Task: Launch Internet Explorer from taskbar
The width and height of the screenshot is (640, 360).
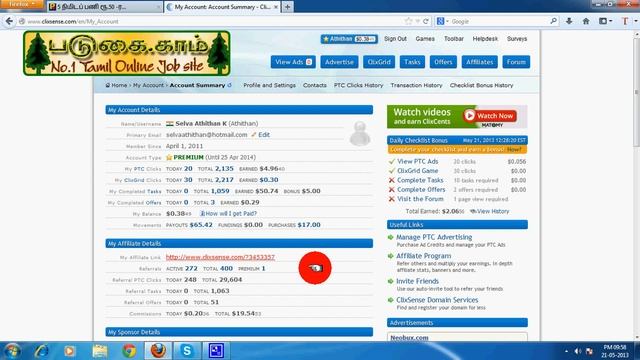Action: coord(41,351)
